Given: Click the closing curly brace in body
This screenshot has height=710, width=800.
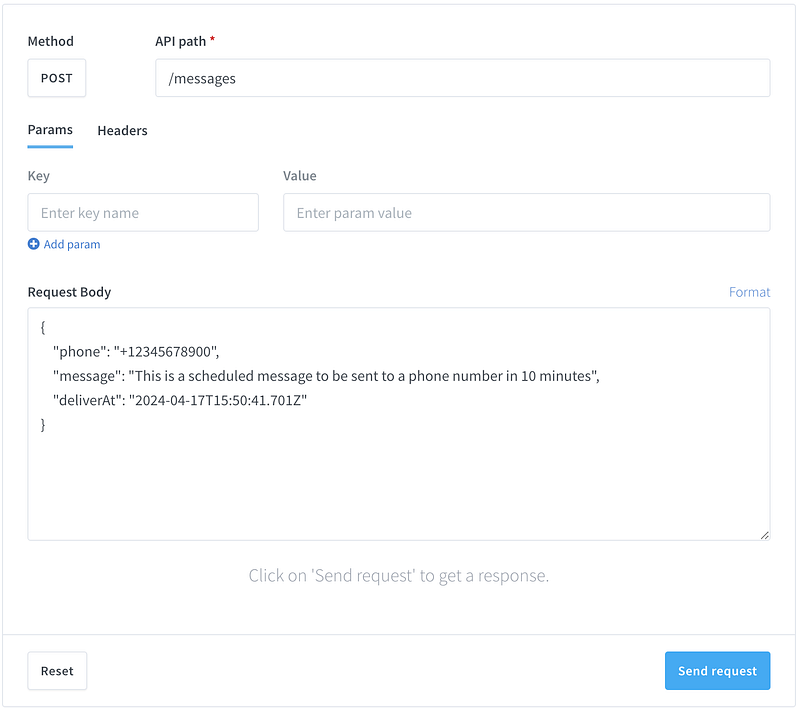Looking at the screenshot, I should click(x=43, y=425).
